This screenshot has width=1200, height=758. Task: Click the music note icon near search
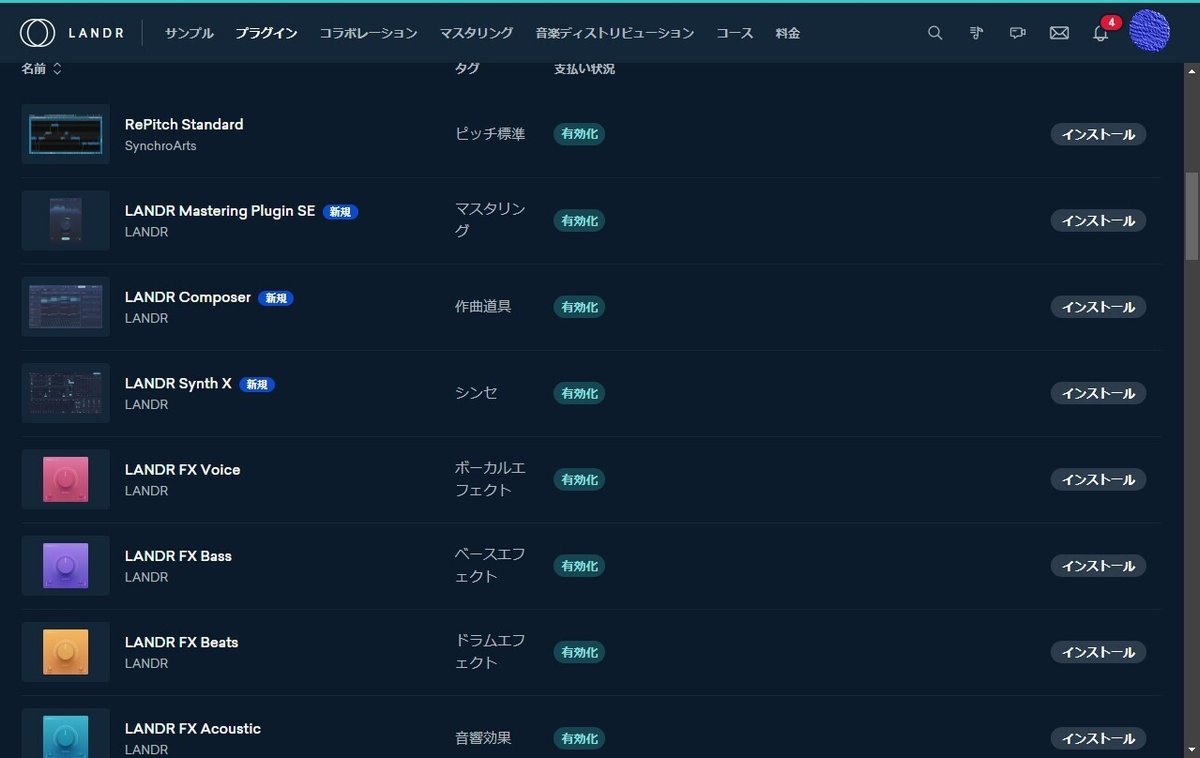(x=976, y=33)
